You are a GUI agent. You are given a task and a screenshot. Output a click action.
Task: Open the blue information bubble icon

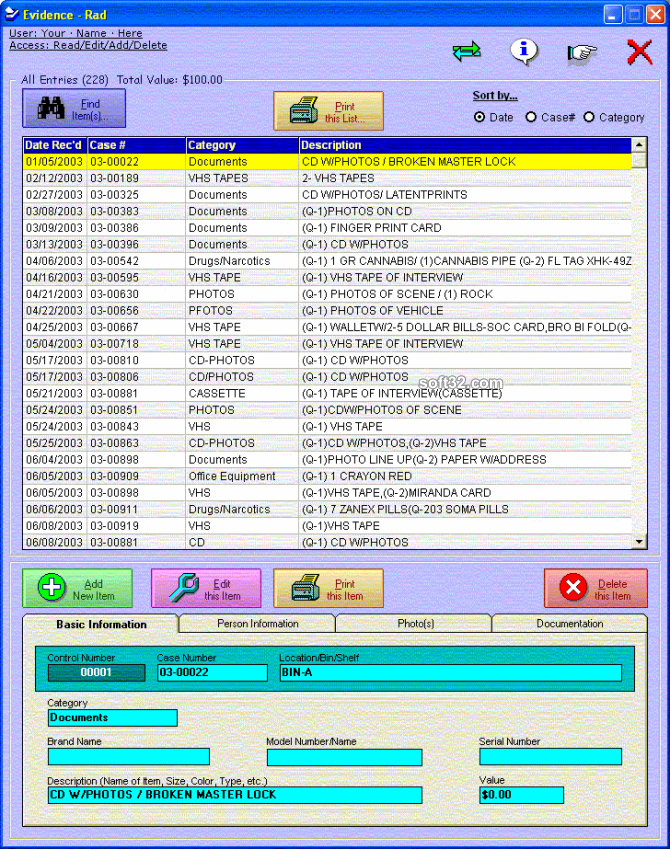coord(524,52)
